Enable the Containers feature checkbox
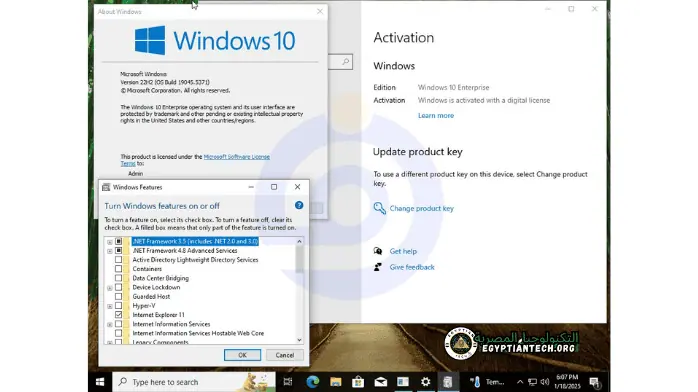Image resolution: width=698 pixels, height=392 pixels. (x=118, y=269)
